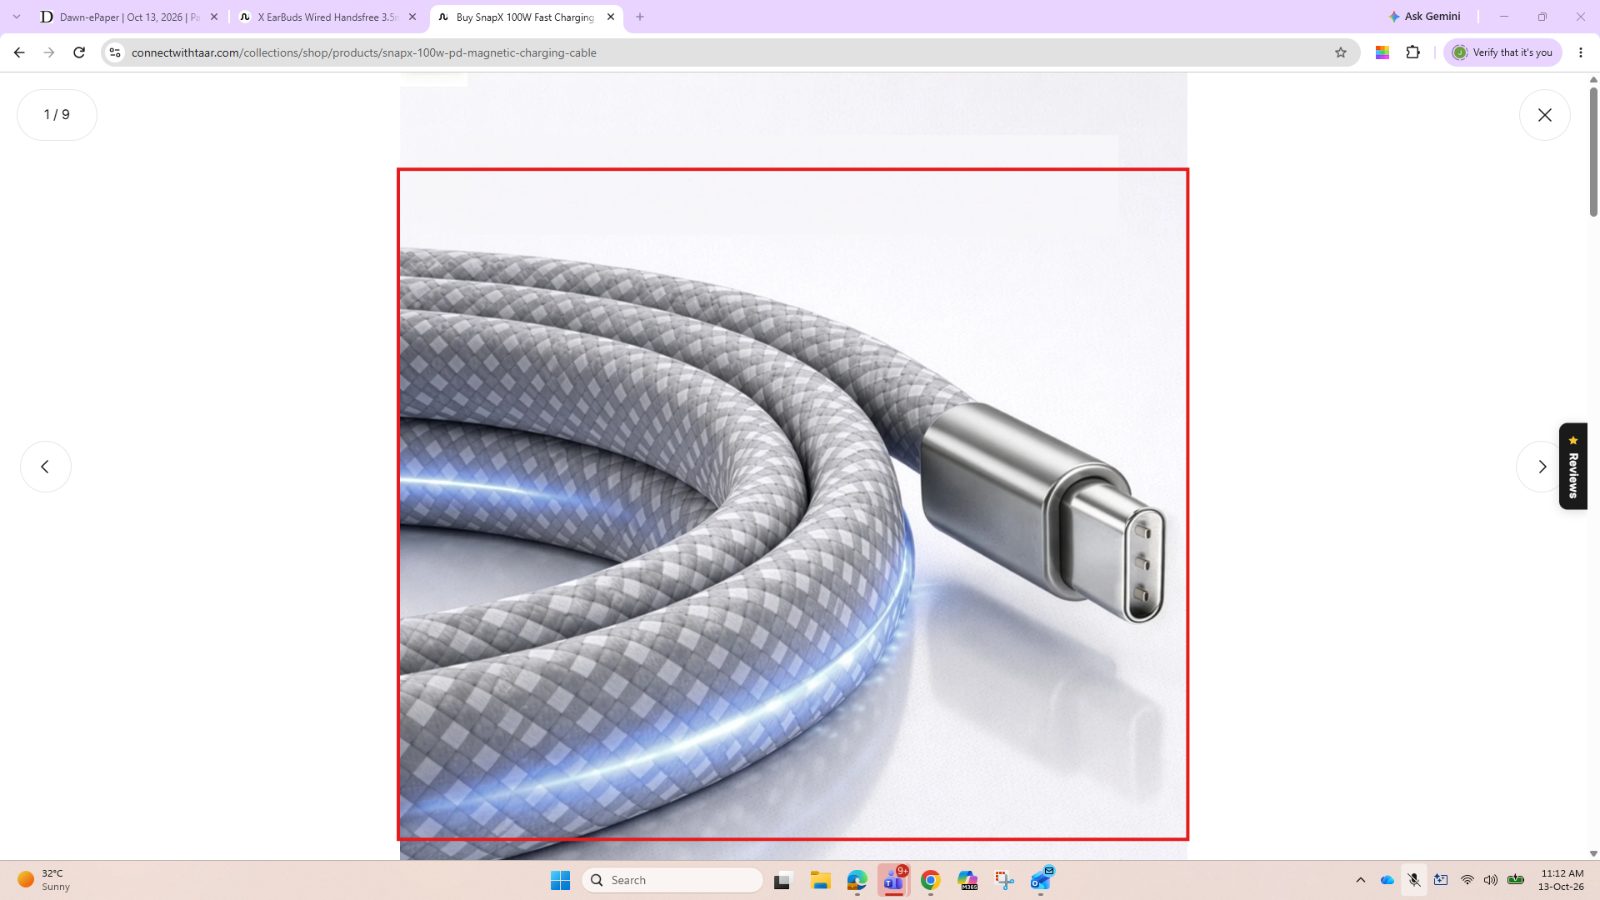Click the page vertical scrollbar
The width and height of the screenshot is (1600, 900).
[1593, 151]
